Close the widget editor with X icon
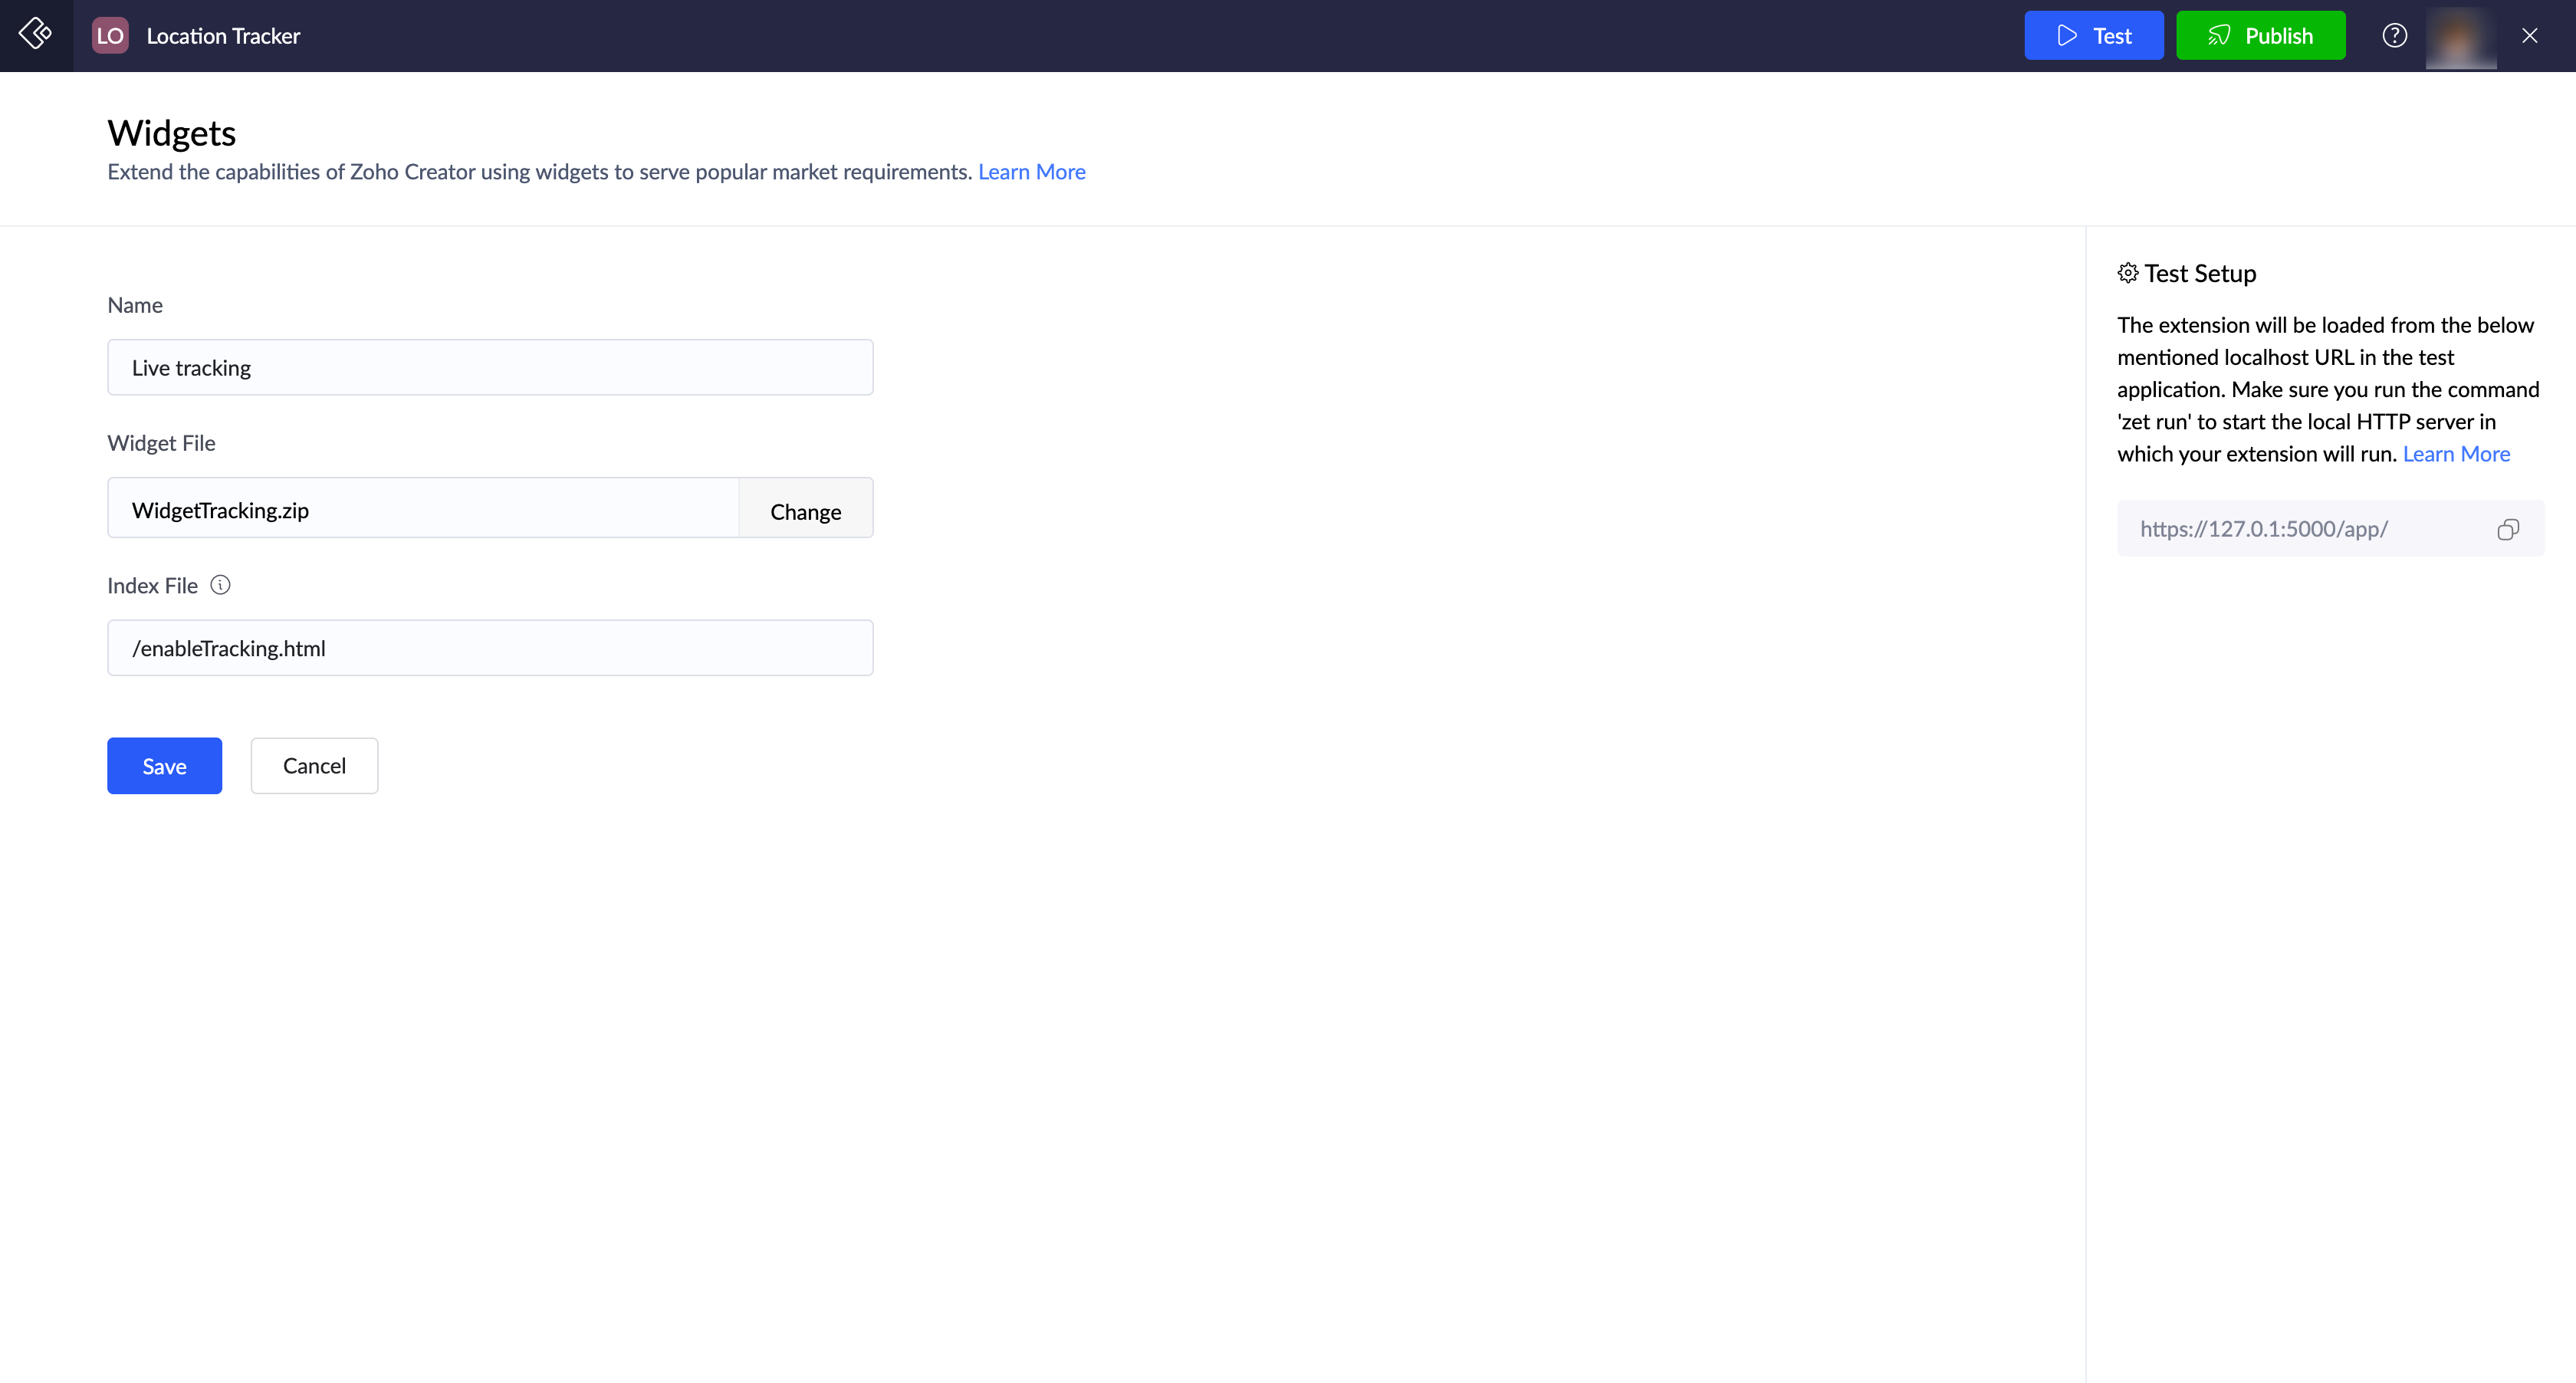2576x1383 pixels. pyautogui.click(x=2530, y=36)
